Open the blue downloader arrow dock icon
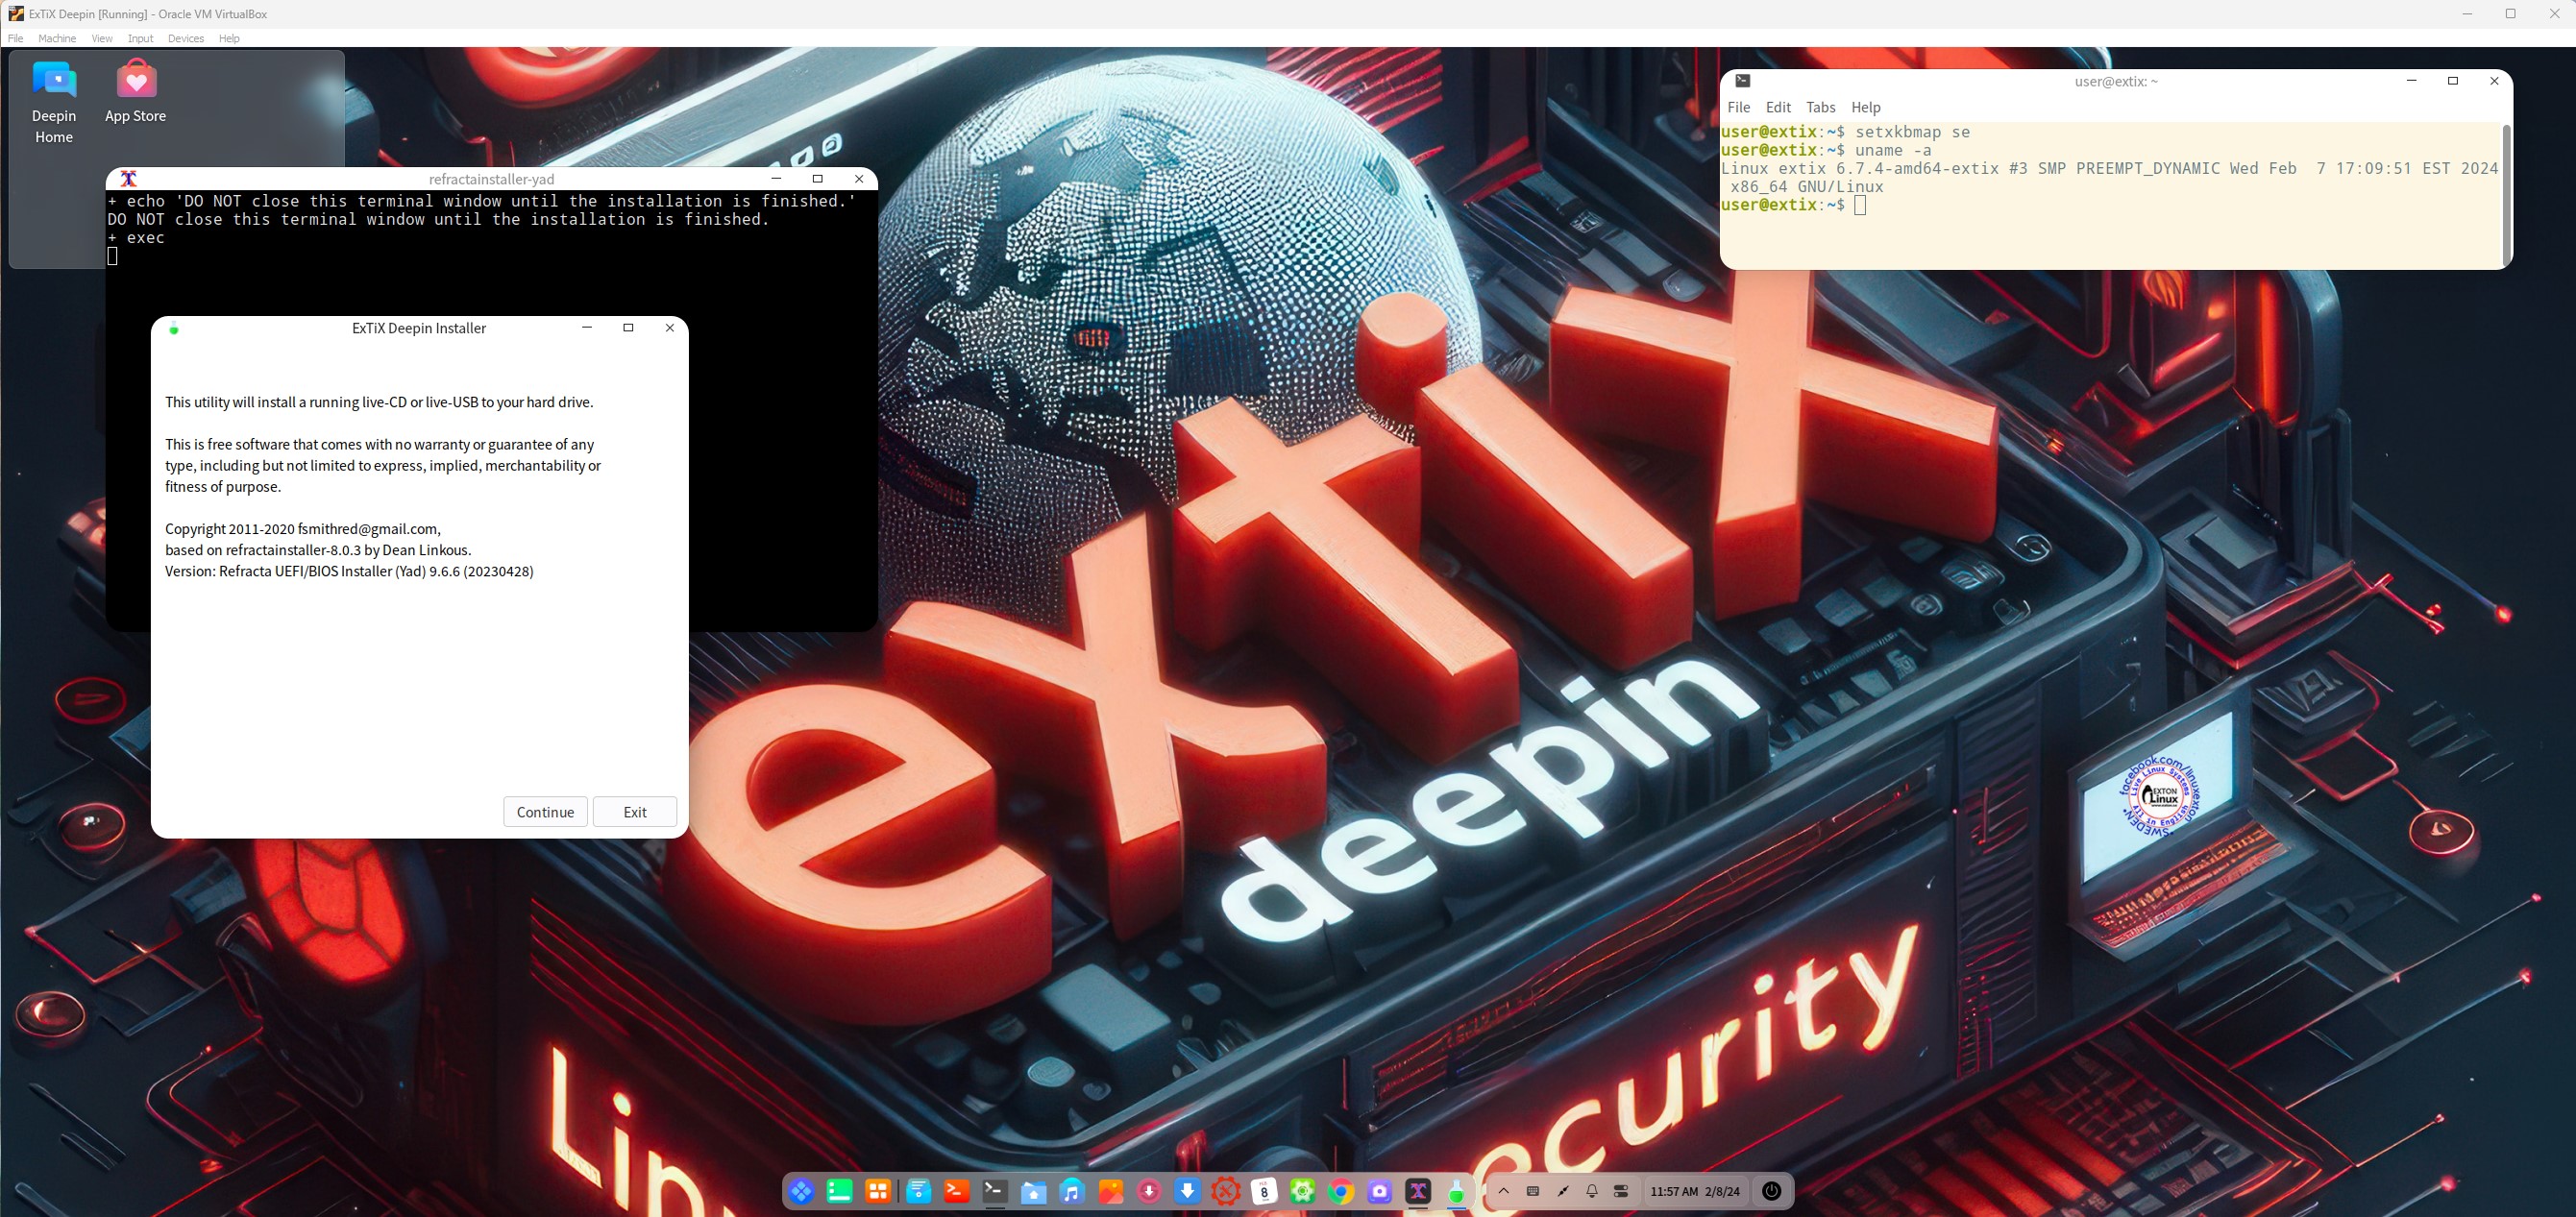Screen dimensions: 2576x1217 (x=1187, y=1191)
